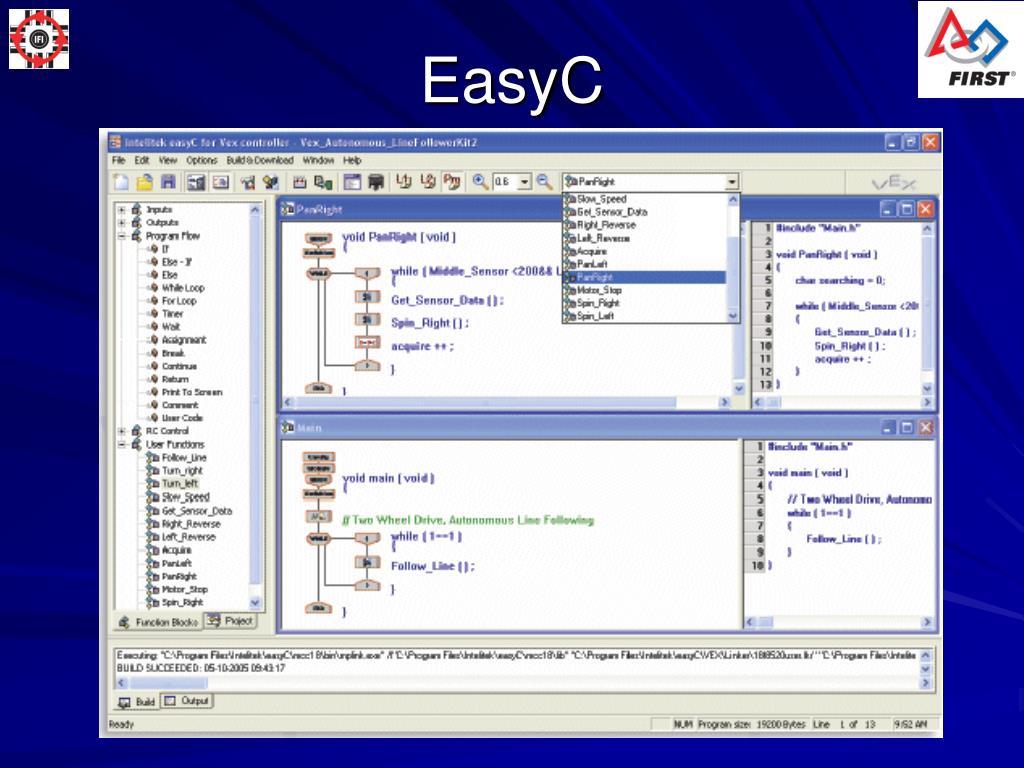Open the PanRight function selector dropdown arrow
1024x768 pixels.
click(x=732, y=182)
